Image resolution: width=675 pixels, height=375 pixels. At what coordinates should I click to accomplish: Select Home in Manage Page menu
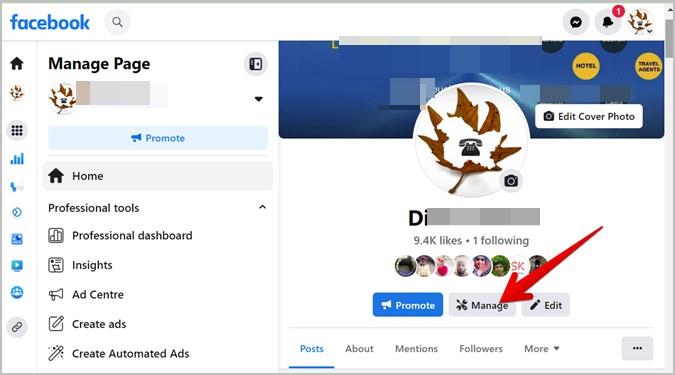(158, 176)
